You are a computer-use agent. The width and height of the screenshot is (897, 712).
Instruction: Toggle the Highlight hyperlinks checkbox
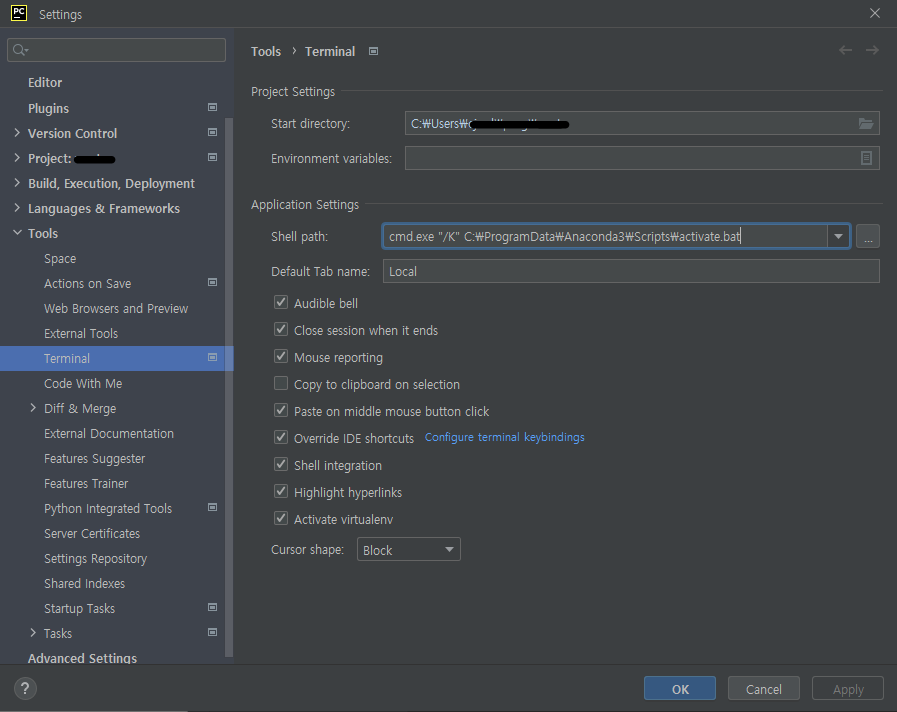point(281,491)
